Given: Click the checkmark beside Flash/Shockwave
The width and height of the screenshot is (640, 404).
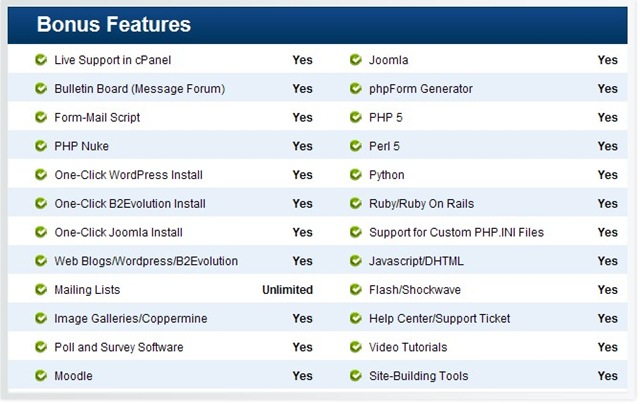Looking at the screenshot, I should tap(356, 289).
